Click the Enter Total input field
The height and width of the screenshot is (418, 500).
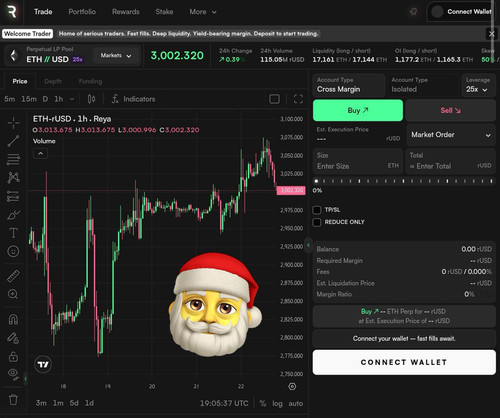tap(451, 162)
